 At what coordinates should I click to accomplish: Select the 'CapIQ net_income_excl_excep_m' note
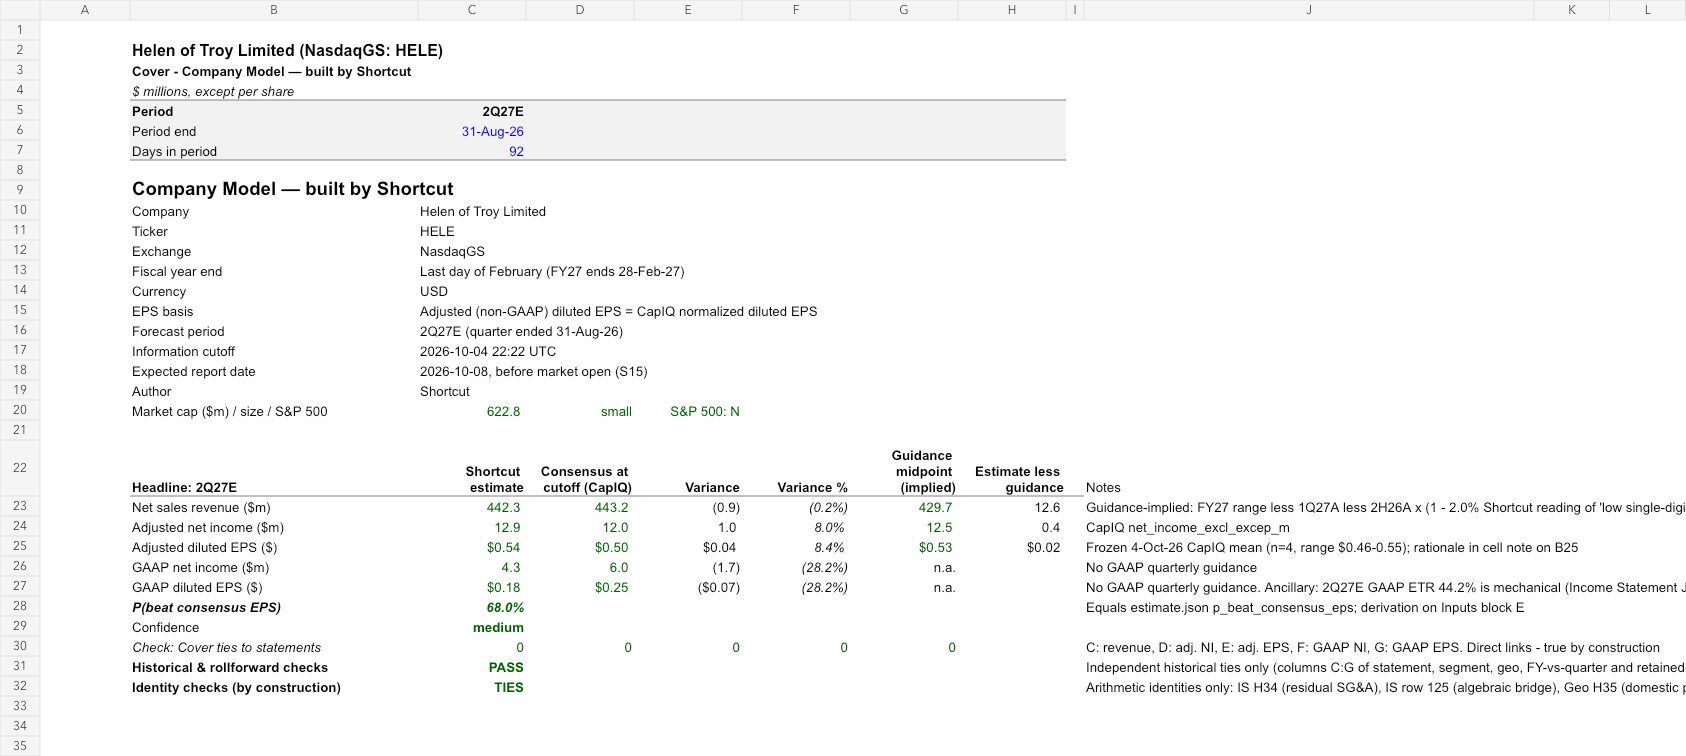point(1188,527)
